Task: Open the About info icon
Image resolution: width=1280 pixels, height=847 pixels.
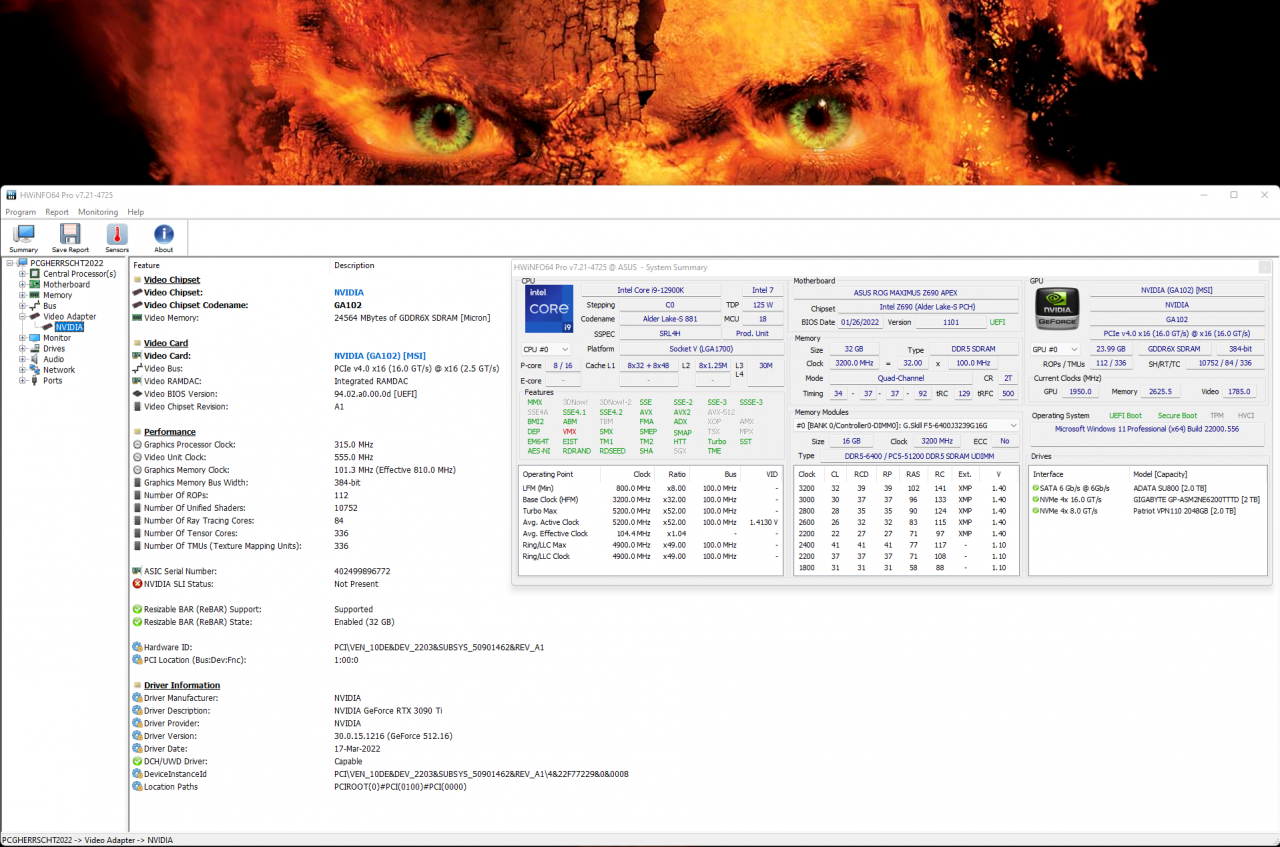Action: pos(164,234)
